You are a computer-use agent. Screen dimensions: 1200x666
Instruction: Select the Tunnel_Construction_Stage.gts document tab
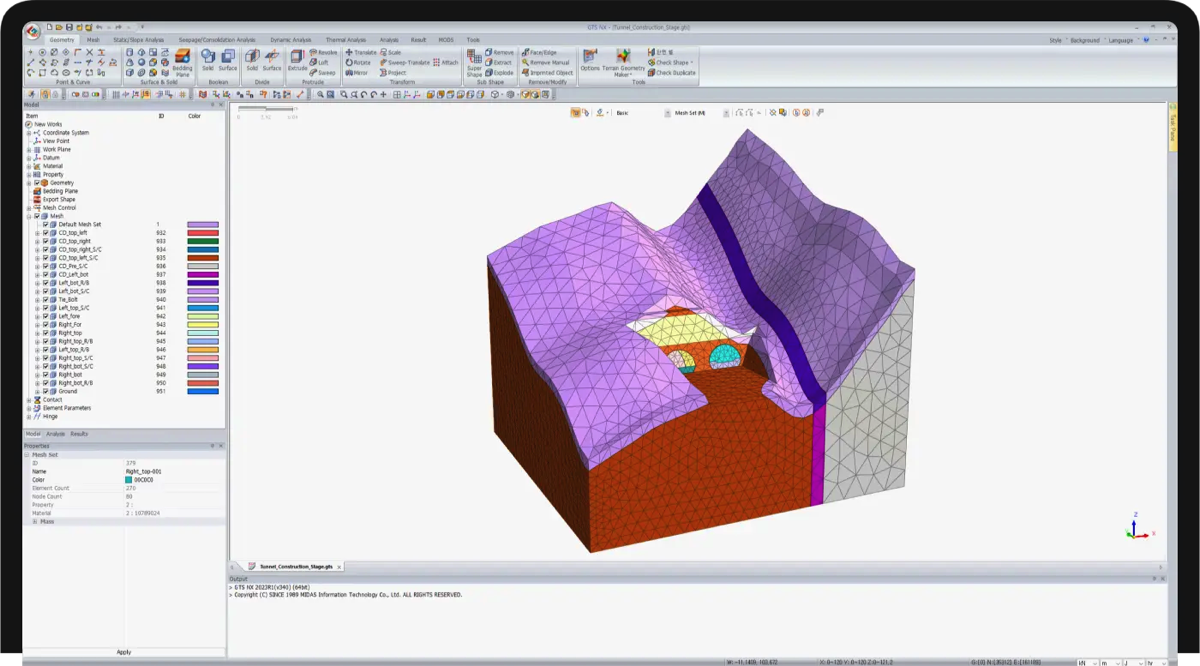point(294,566)
